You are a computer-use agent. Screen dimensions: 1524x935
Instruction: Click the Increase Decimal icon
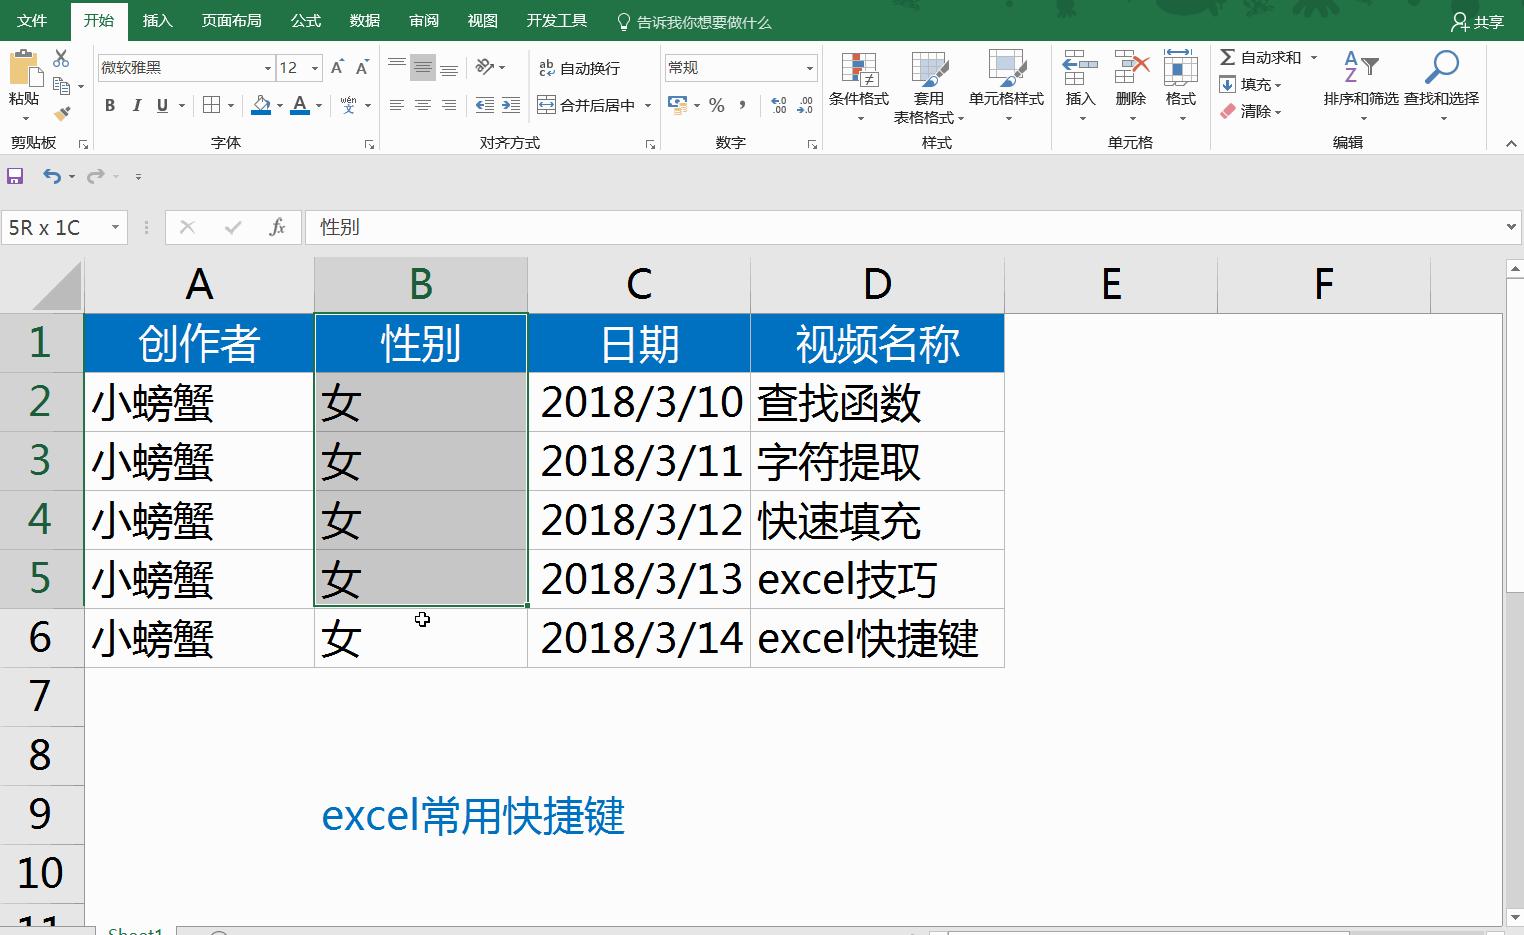pos(780,104)
